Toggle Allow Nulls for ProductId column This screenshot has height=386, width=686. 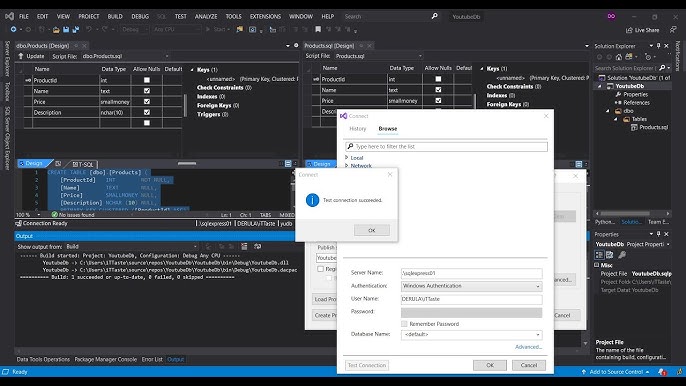(x=147, y=80)
